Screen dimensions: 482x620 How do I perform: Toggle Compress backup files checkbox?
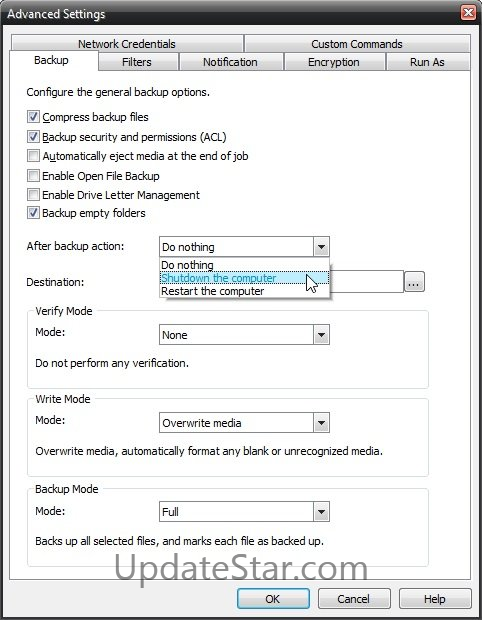[x=33, y=117]
